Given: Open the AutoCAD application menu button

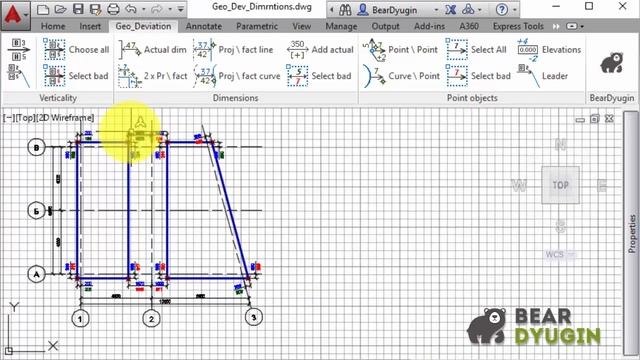Looking at the screenshot, I should [x=16, y=15].
